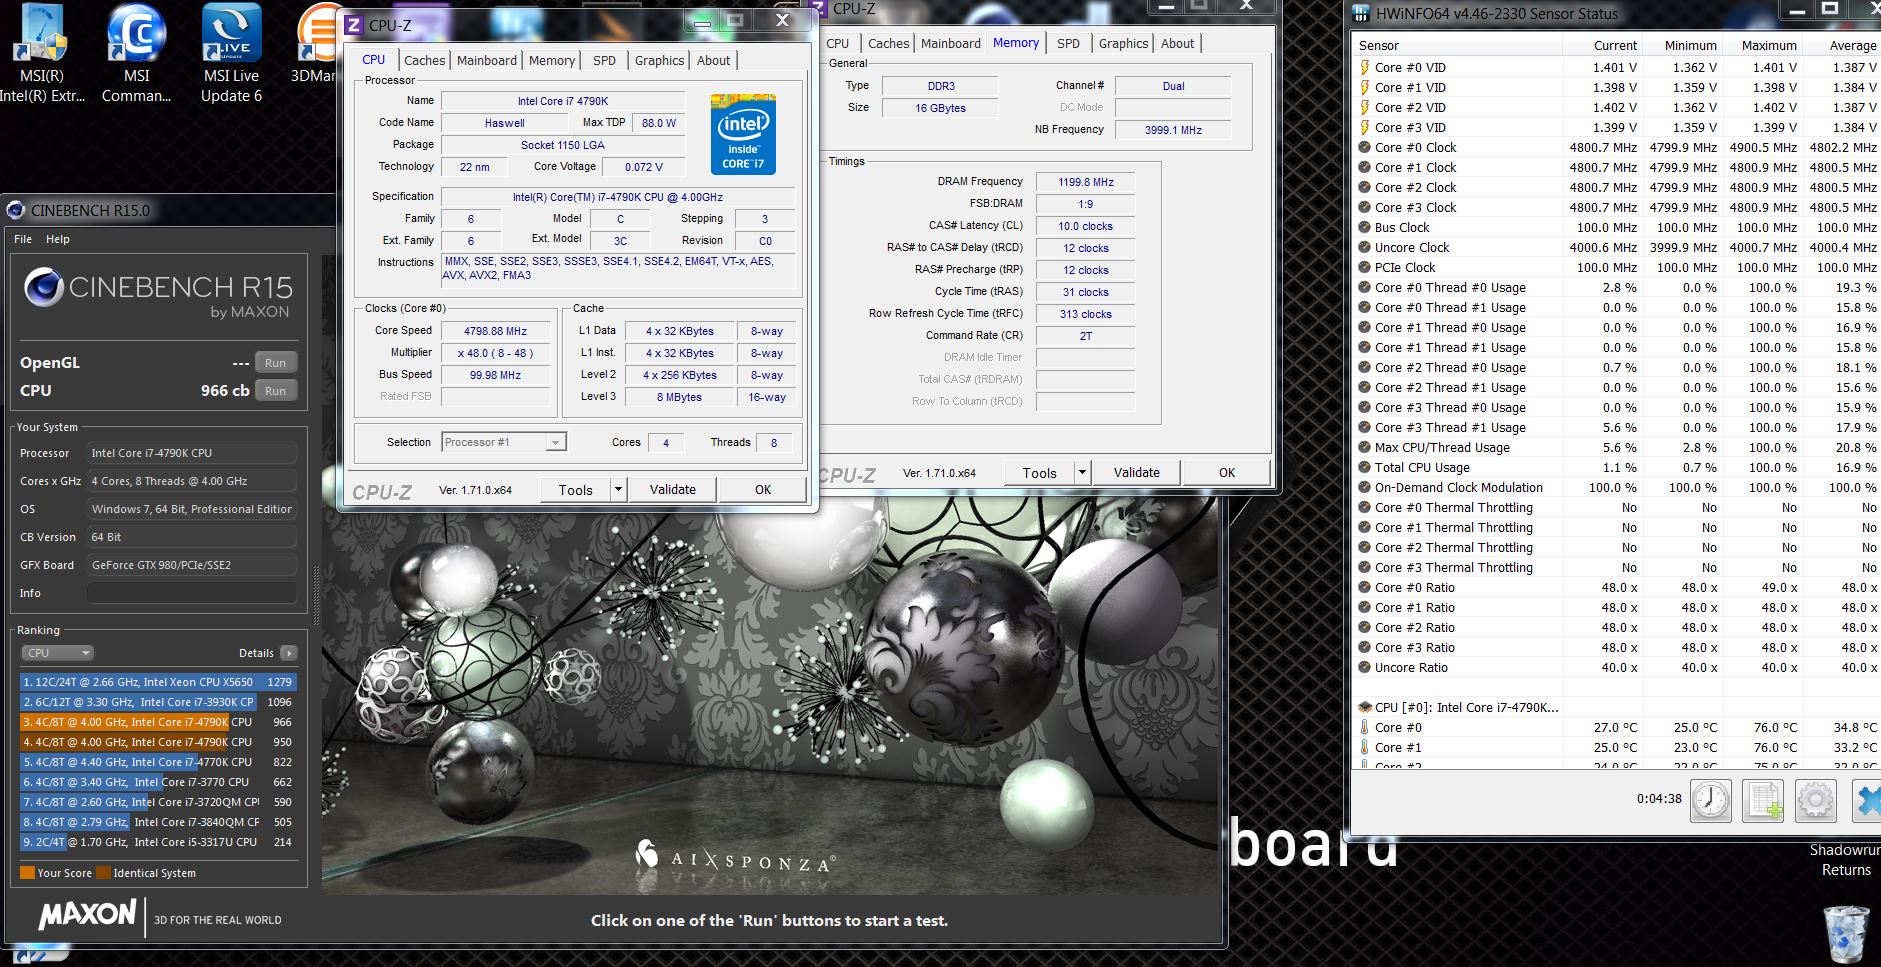Click the Info field in Cinebench system panel

point(192,593)
